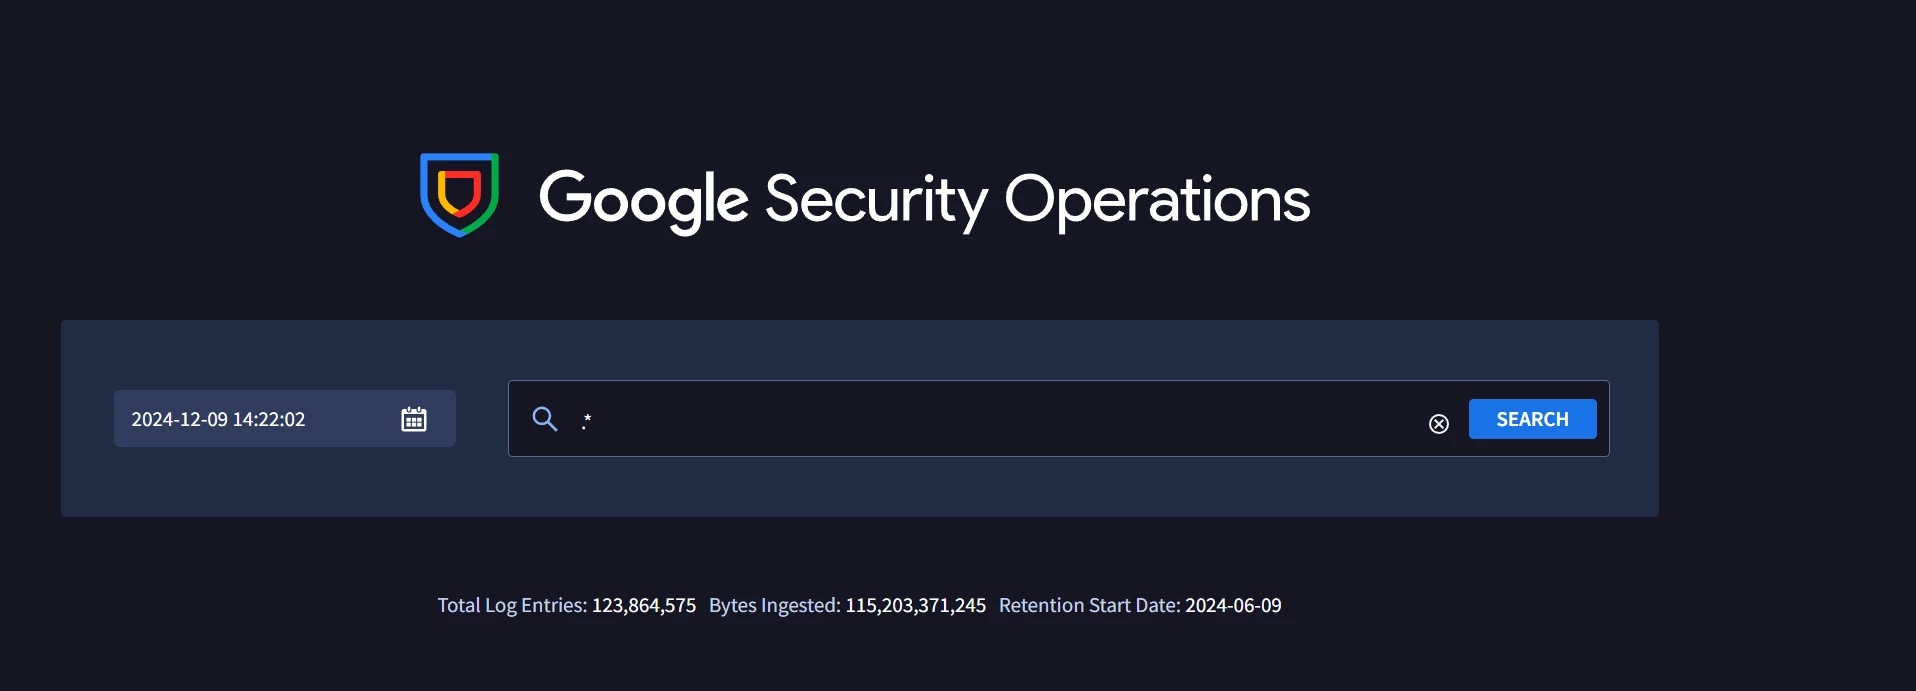Click the Google Security Operations shield logo

coord(459,195)
